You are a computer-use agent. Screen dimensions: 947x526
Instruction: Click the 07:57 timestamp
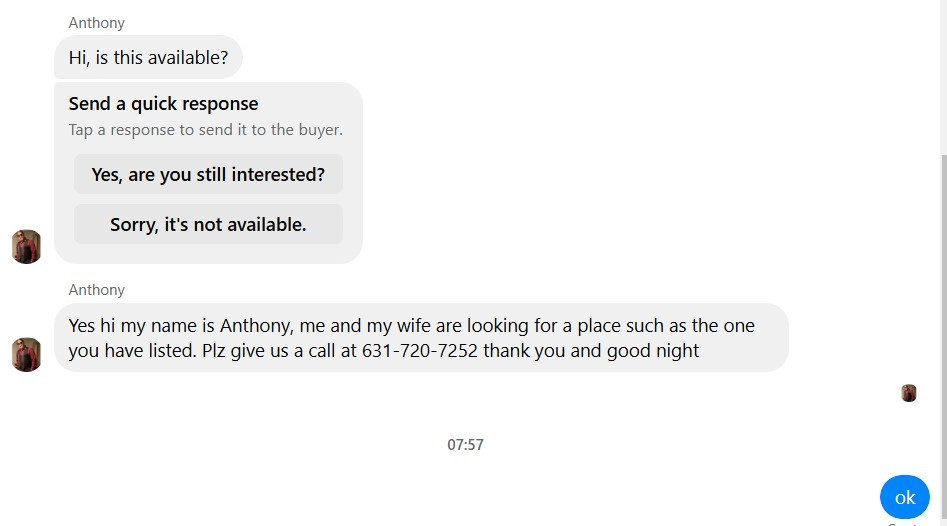pos(465,445)
